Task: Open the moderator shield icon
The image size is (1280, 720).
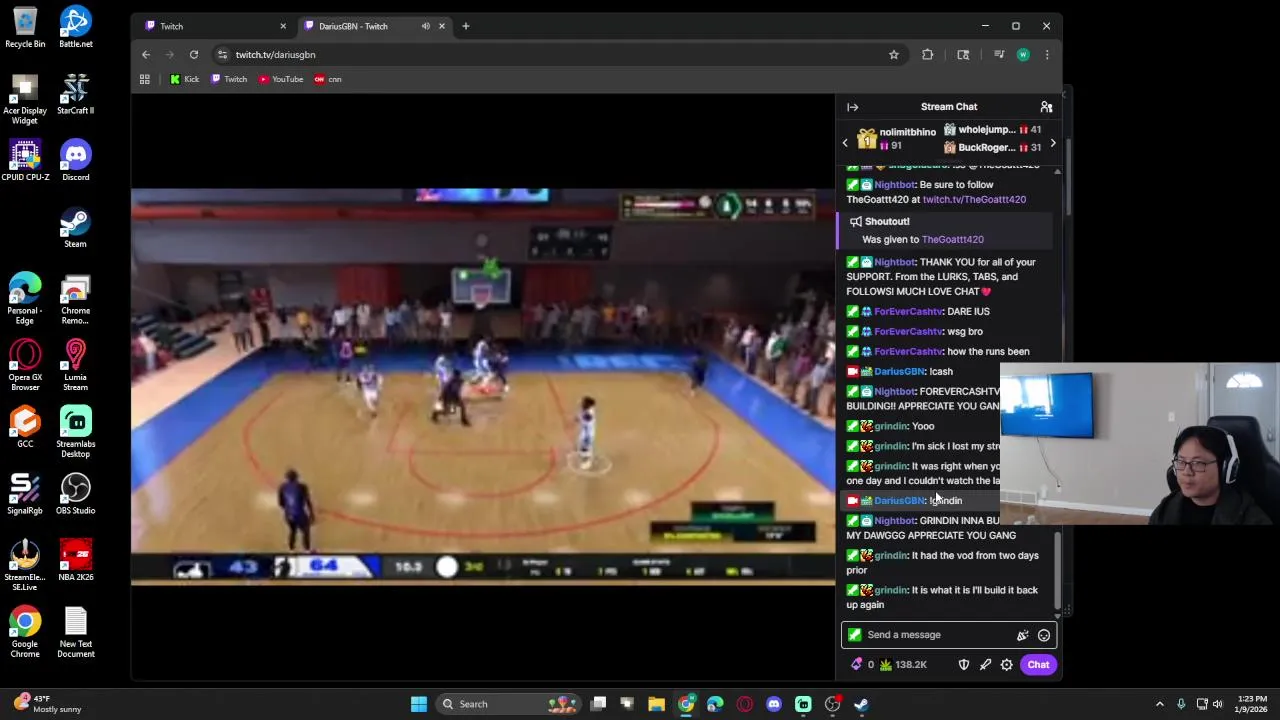Action: pos(964,665)
